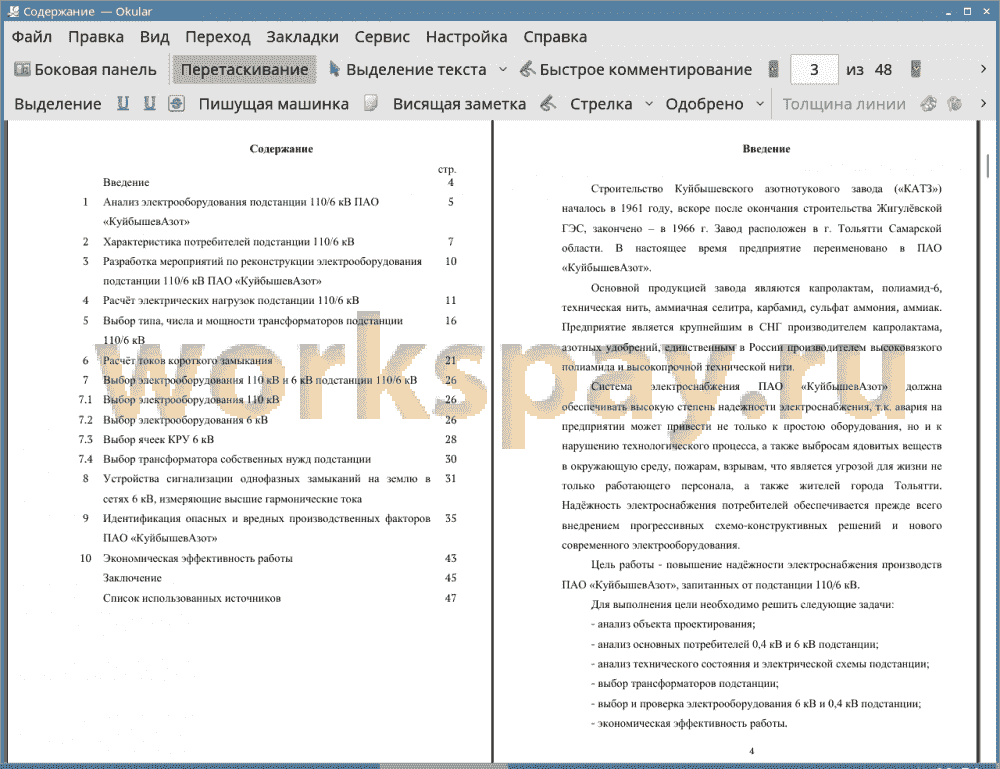Click contents entry Список использованных источников

click(192, 598)
